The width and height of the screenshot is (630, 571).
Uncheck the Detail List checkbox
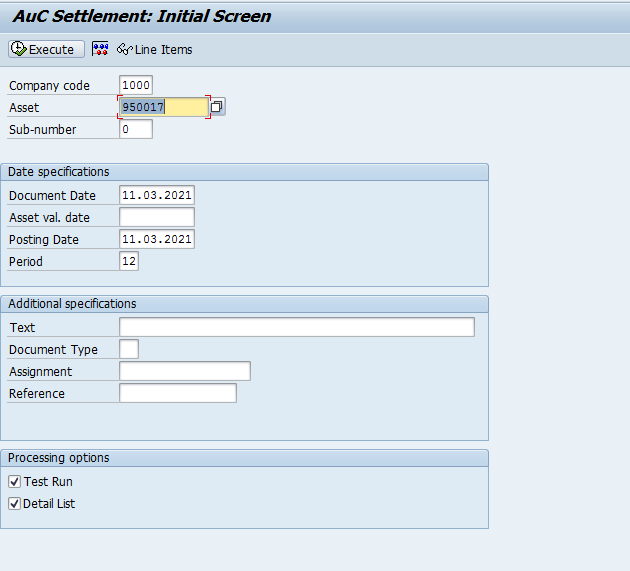point(14,503)
